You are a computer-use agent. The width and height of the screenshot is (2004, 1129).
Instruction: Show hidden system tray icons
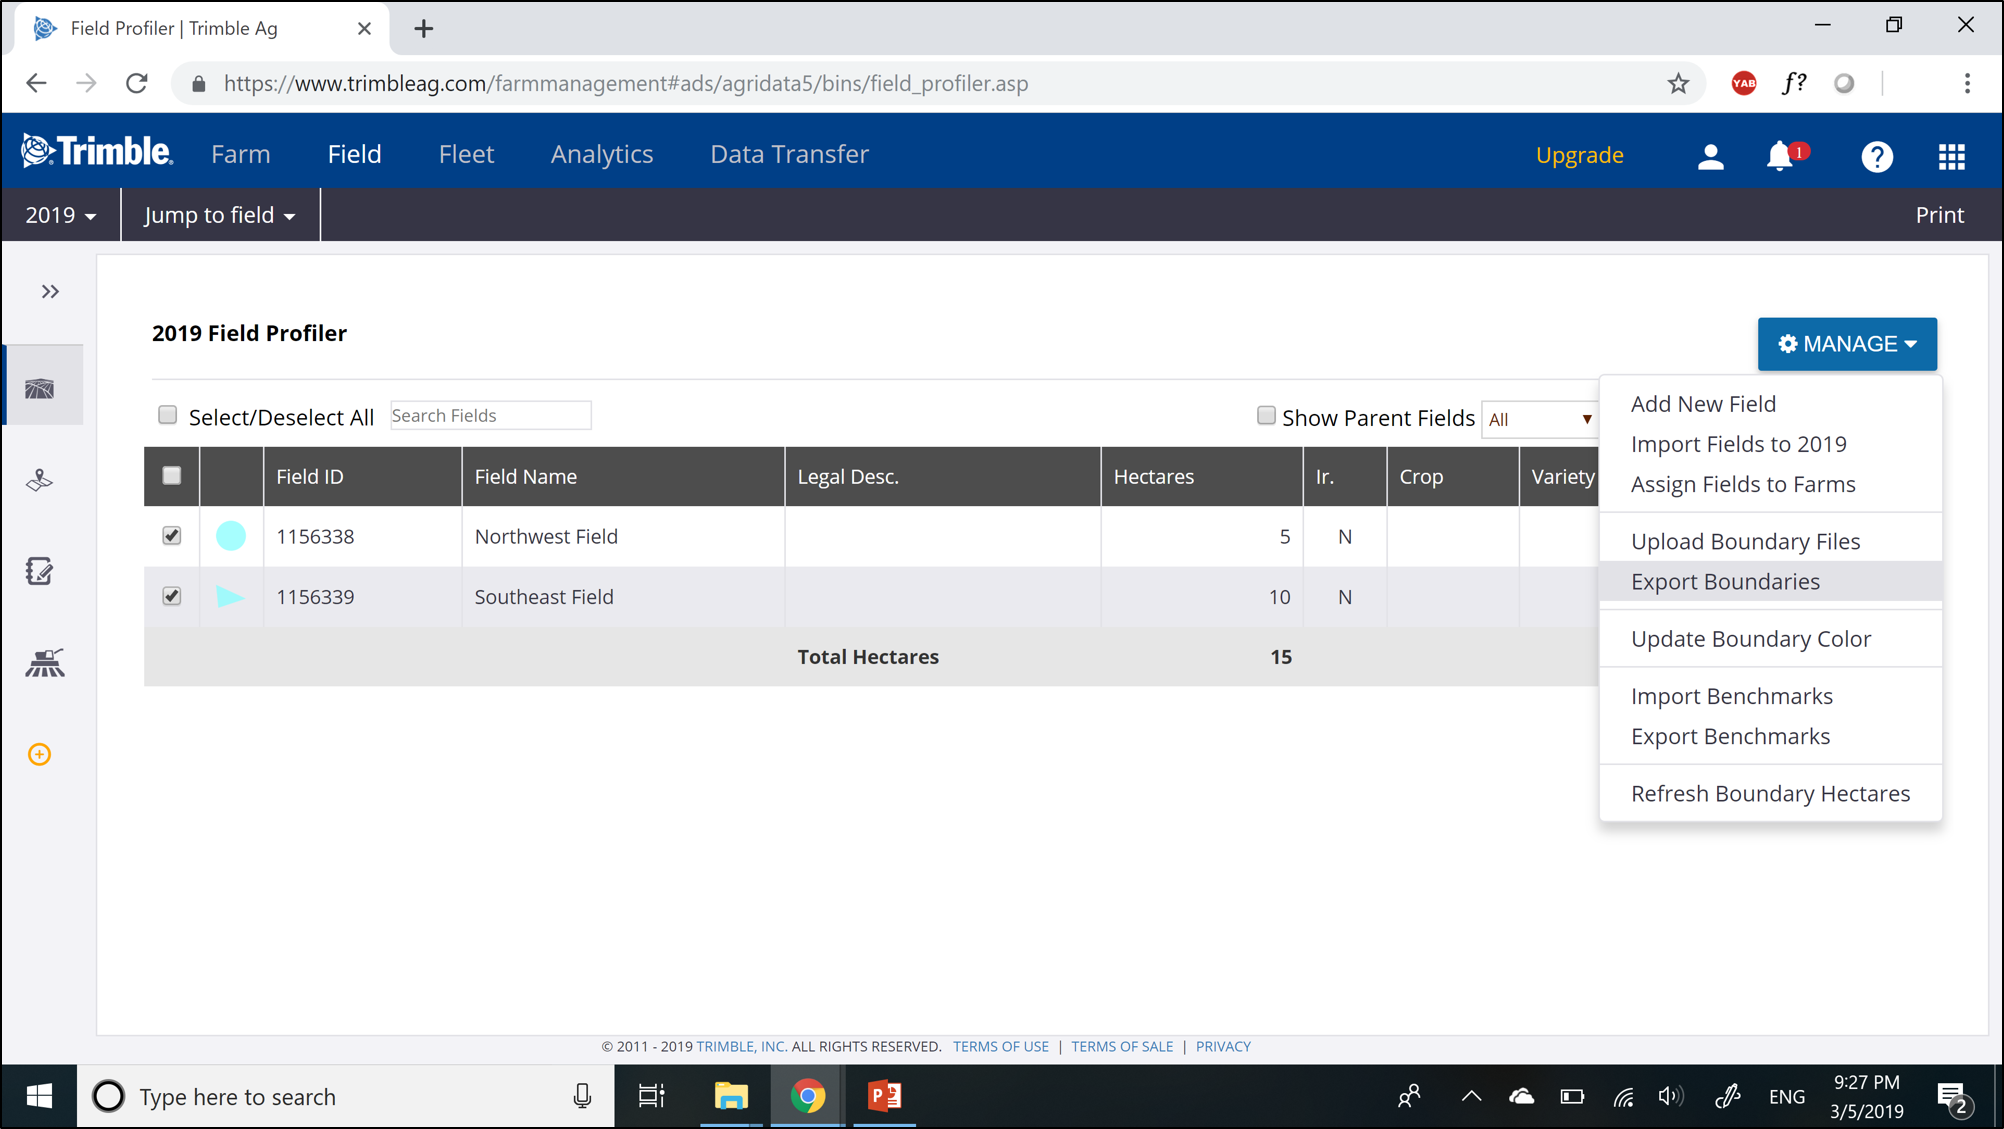point(1471,1096)
